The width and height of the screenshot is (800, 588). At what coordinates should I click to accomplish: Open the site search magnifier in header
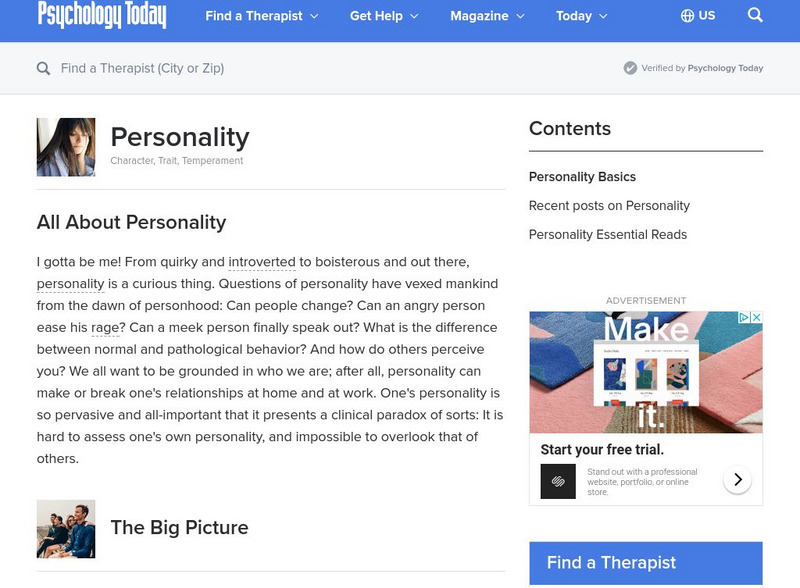tap(755, 15)
